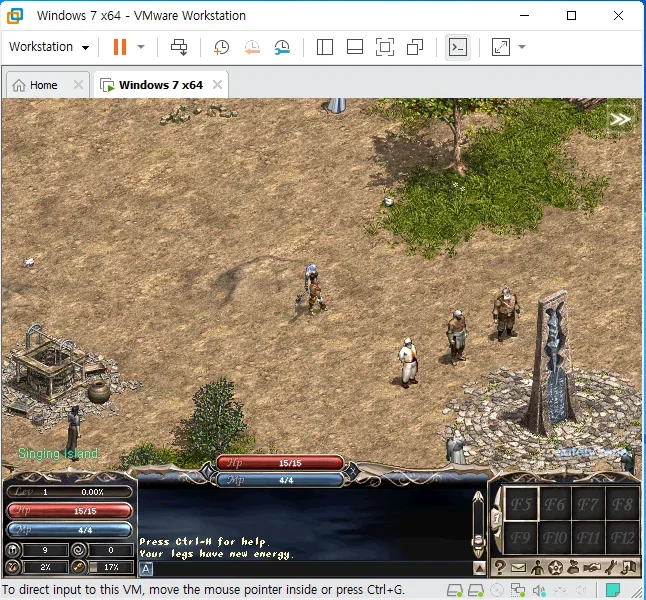The width and height of the screenshot is (646, 600).
Task: Click the stone monument obelisk
Action: tap(550, 363)
